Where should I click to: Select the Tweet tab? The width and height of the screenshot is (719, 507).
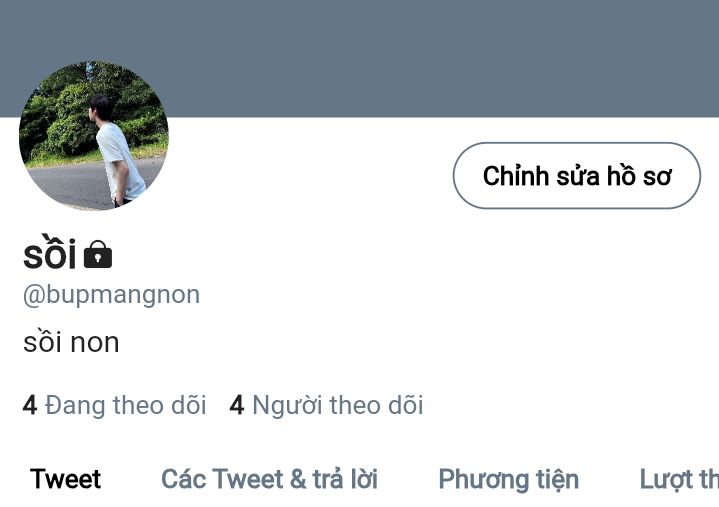point(65,479)
